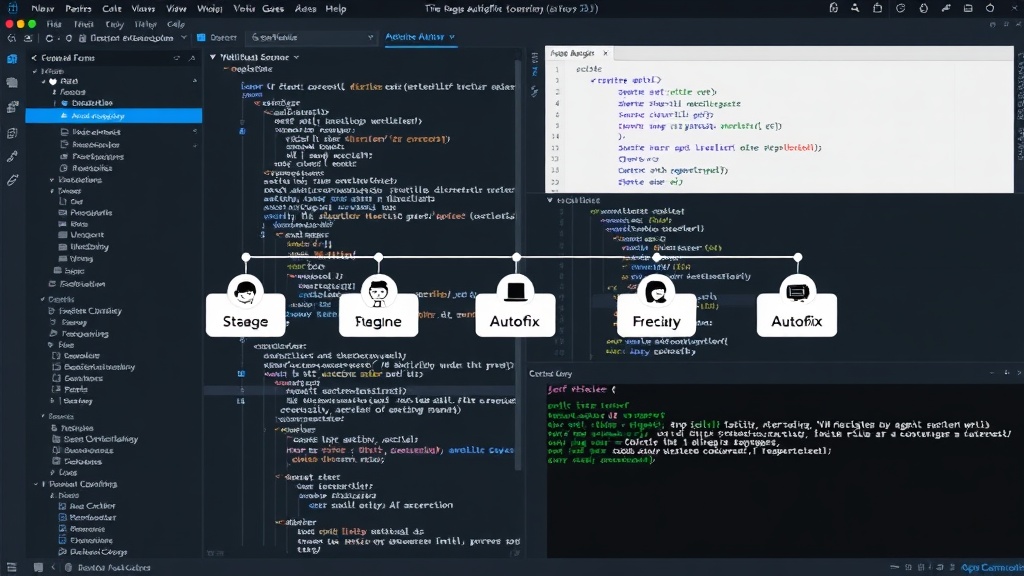Open the Help menu
The width and height of the screenshot is (1024, 576).
[x=336, y=8]
